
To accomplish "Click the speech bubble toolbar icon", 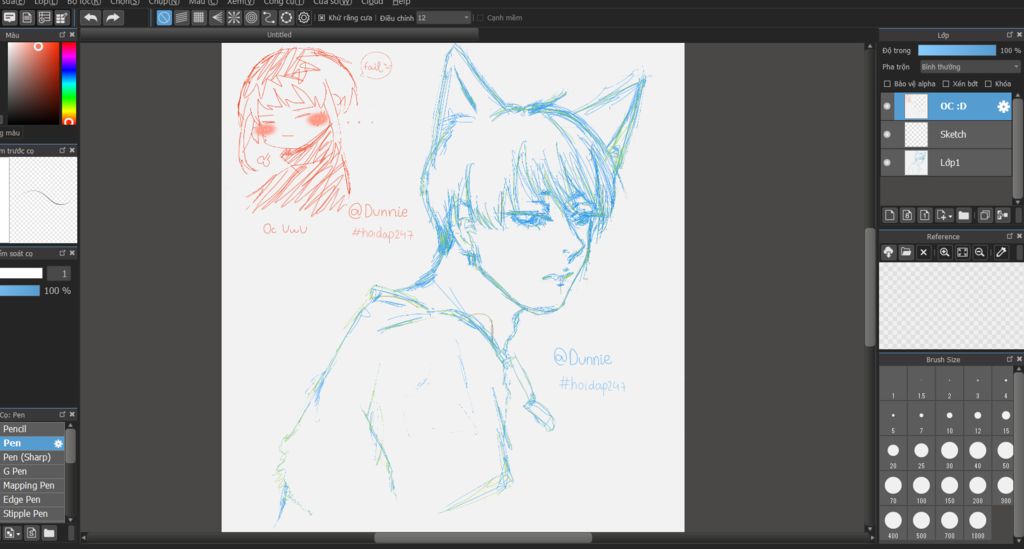I will pyautogui.click(x=10, y=18).
